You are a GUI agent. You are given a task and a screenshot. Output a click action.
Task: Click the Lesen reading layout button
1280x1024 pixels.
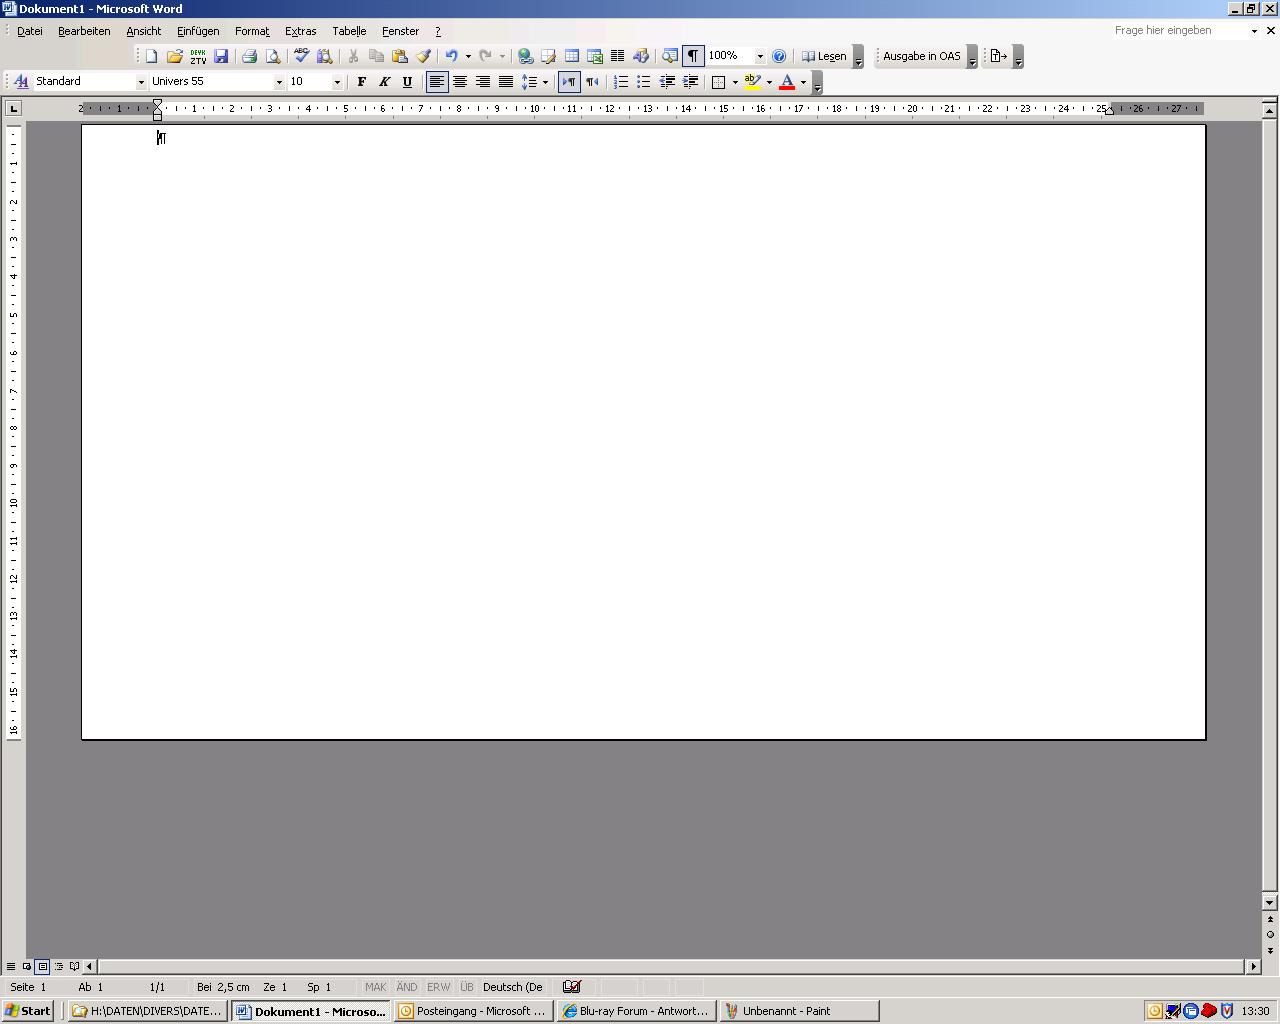pyautogui.click(x=824, y=56)
